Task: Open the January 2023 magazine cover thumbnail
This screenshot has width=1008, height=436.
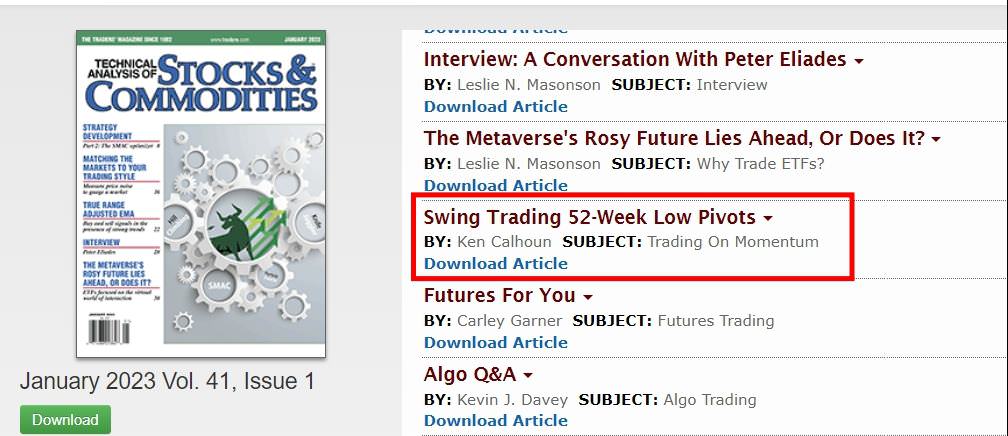Action: 201,193
